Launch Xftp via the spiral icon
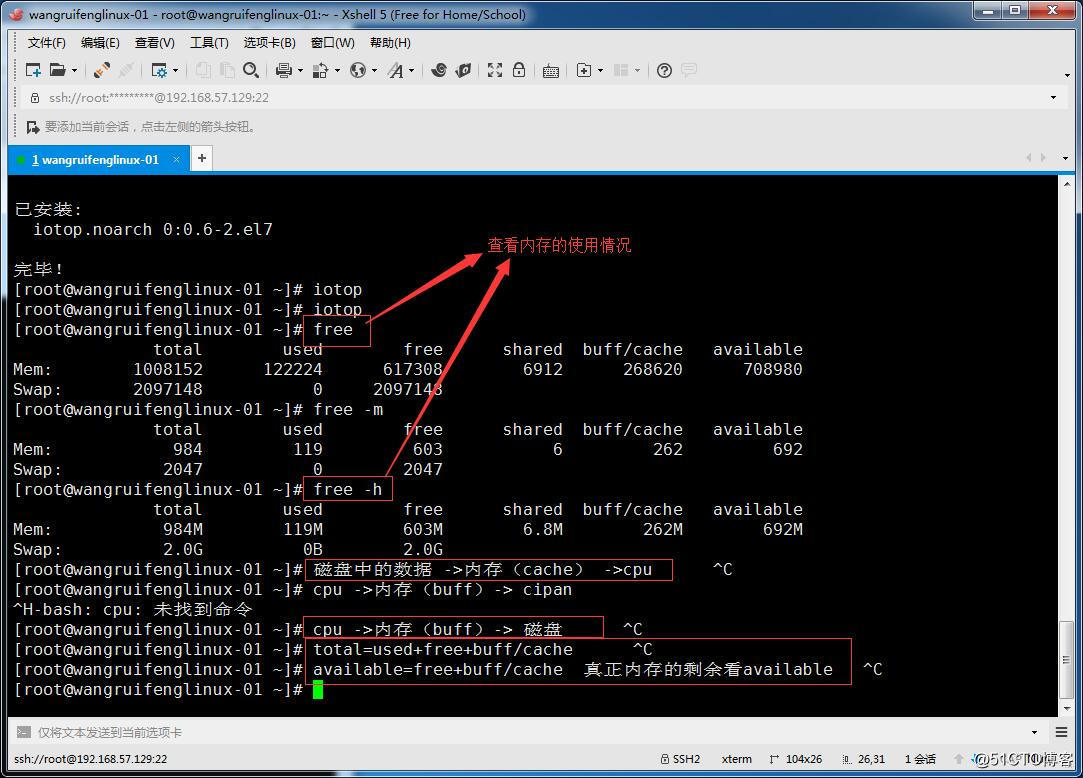Viewport: 1083px width, 778px height. 439,70
